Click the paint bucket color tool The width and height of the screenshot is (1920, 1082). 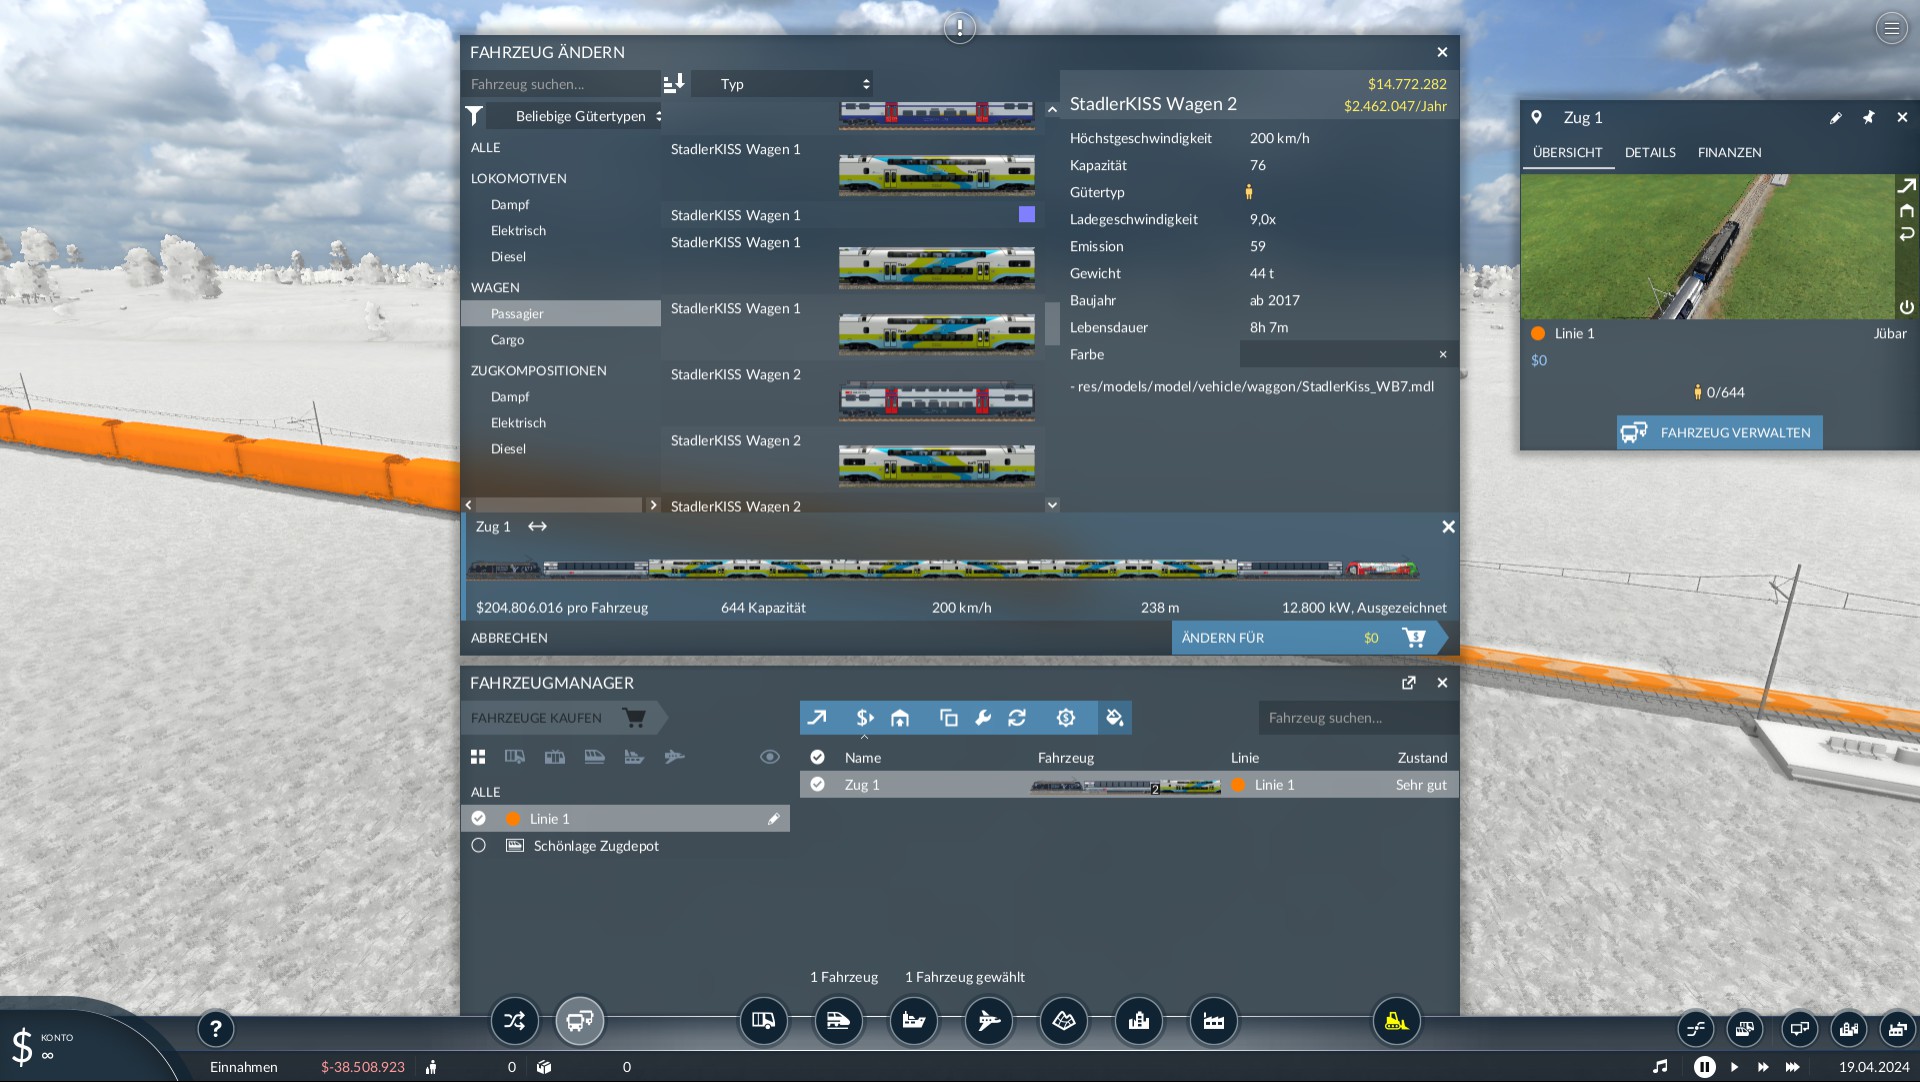tap(1114, 718)
